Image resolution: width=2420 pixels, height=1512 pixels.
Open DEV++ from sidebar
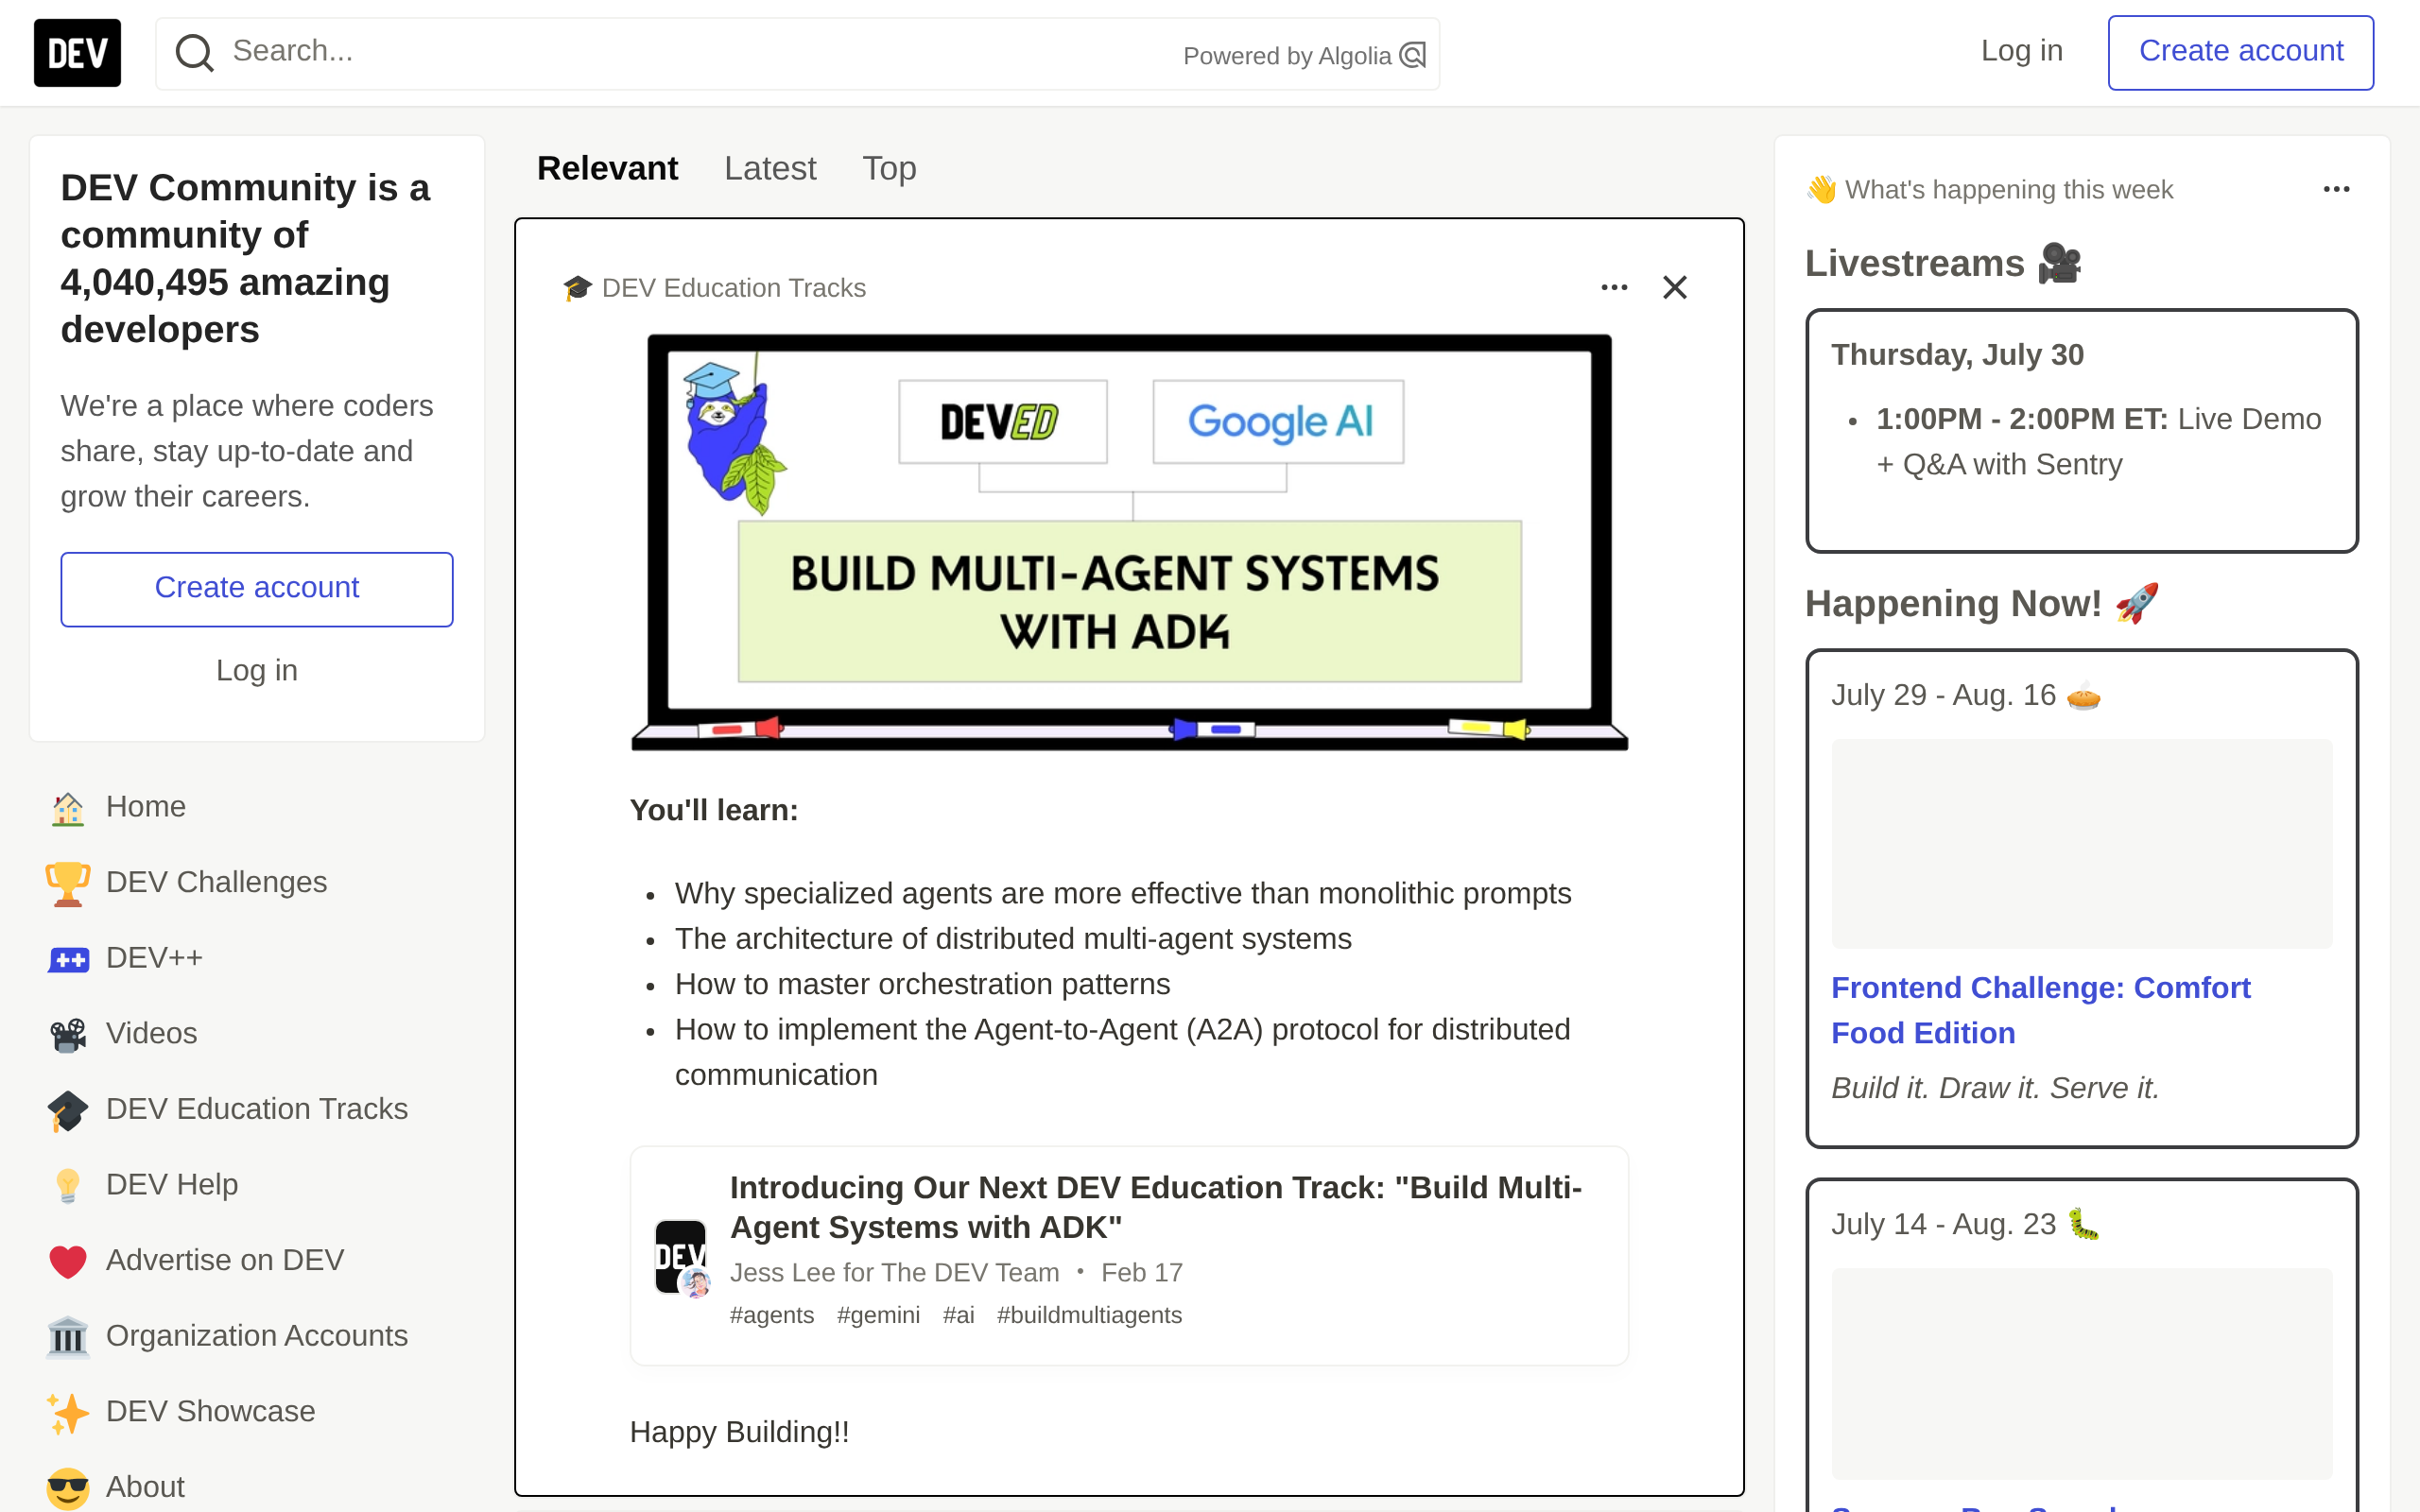tap(257, 958)
